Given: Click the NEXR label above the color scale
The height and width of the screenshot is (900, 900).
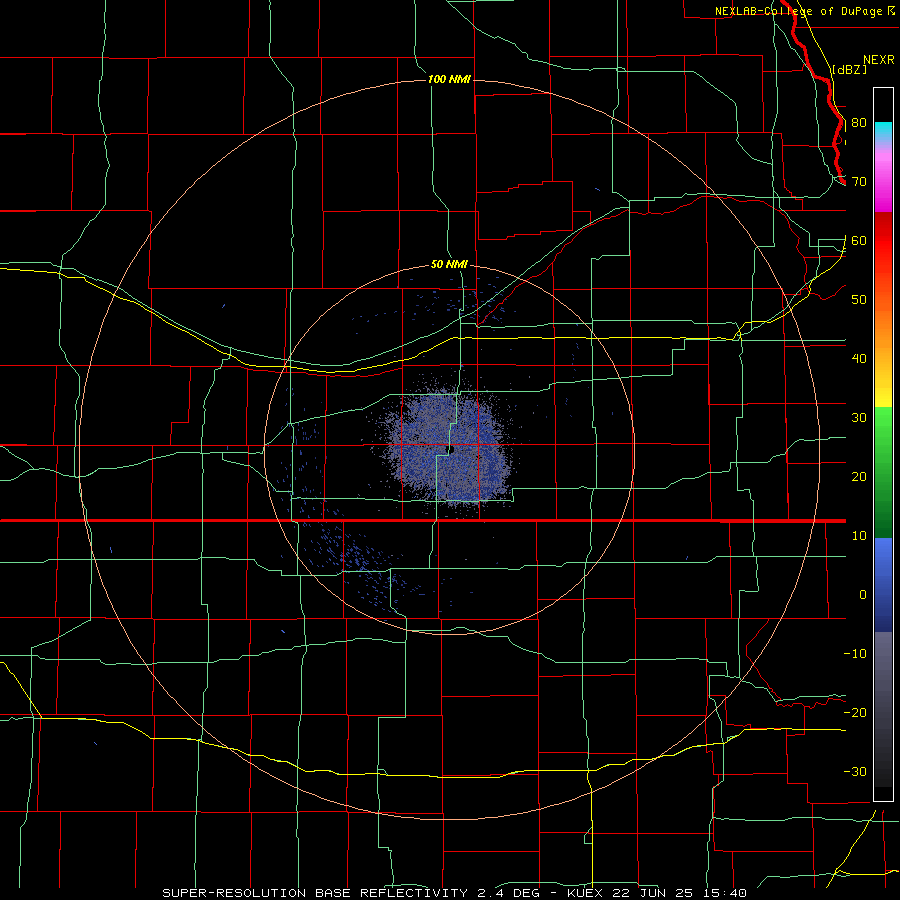Looking at the screenshot, I should point(879,60).
